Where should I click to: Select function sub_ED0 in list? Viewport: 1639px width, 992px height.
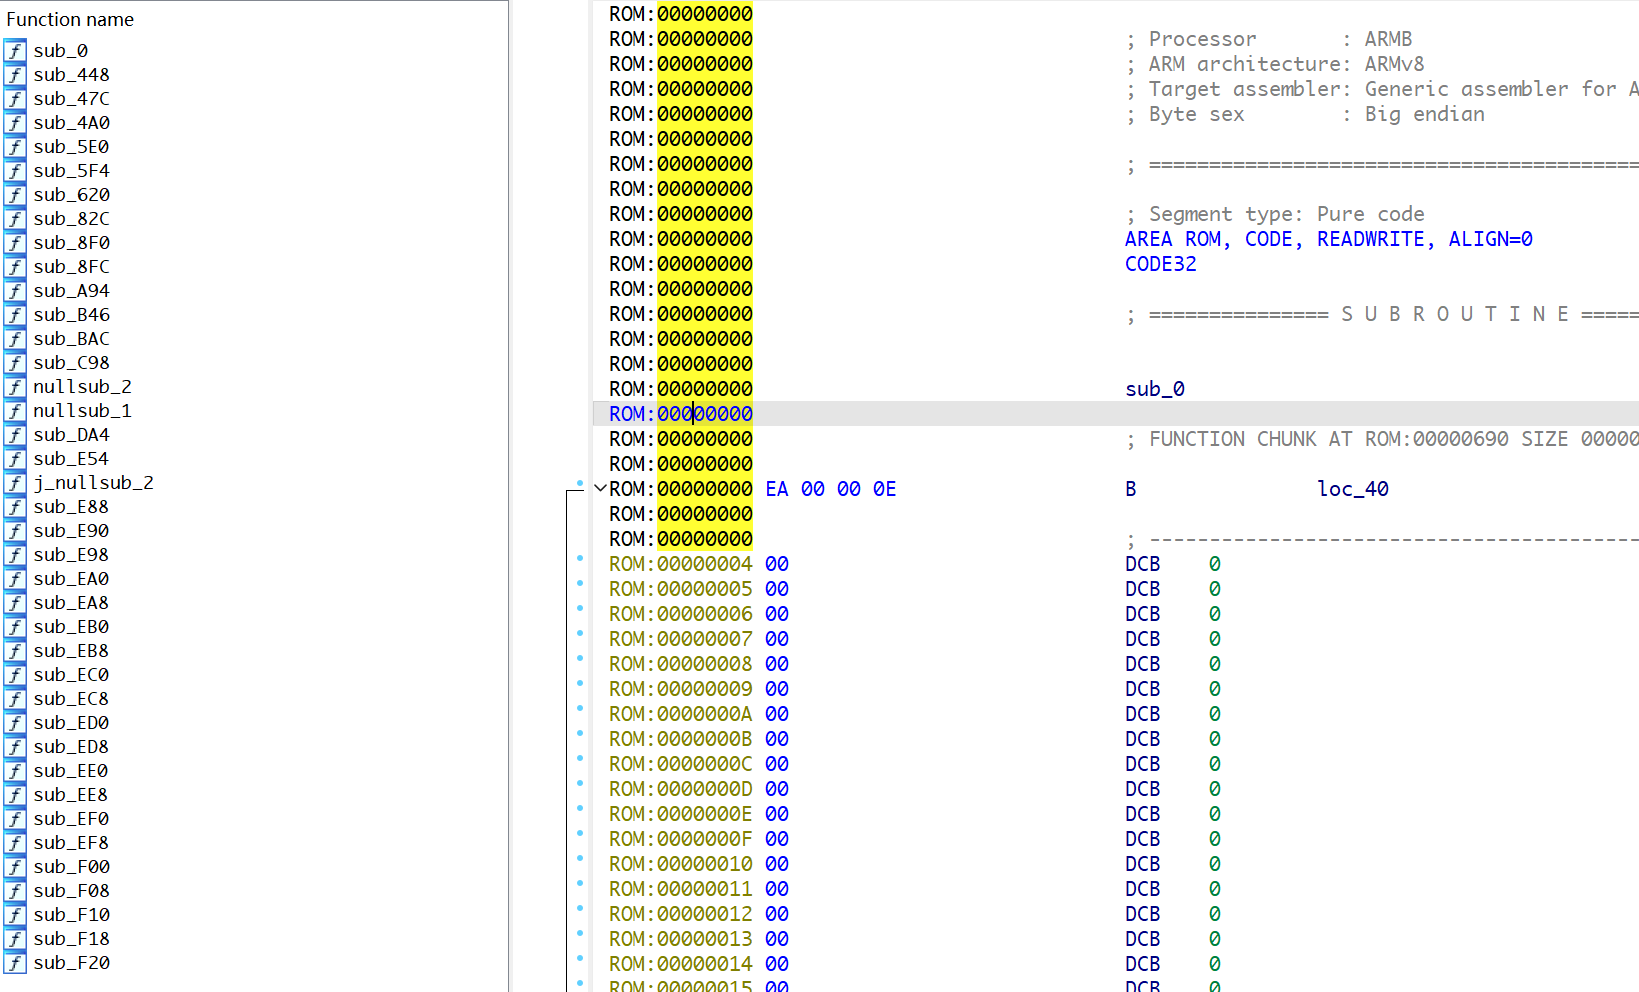click(71, 723)
